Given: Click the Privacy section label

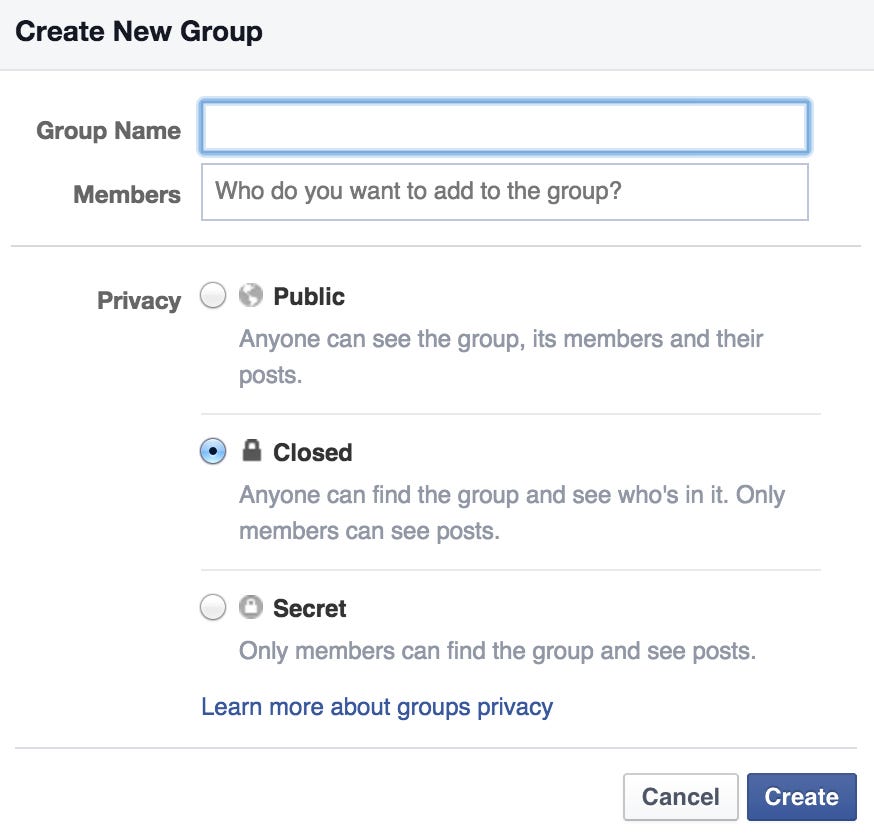Looking at the screenshot, I should 138,300.
